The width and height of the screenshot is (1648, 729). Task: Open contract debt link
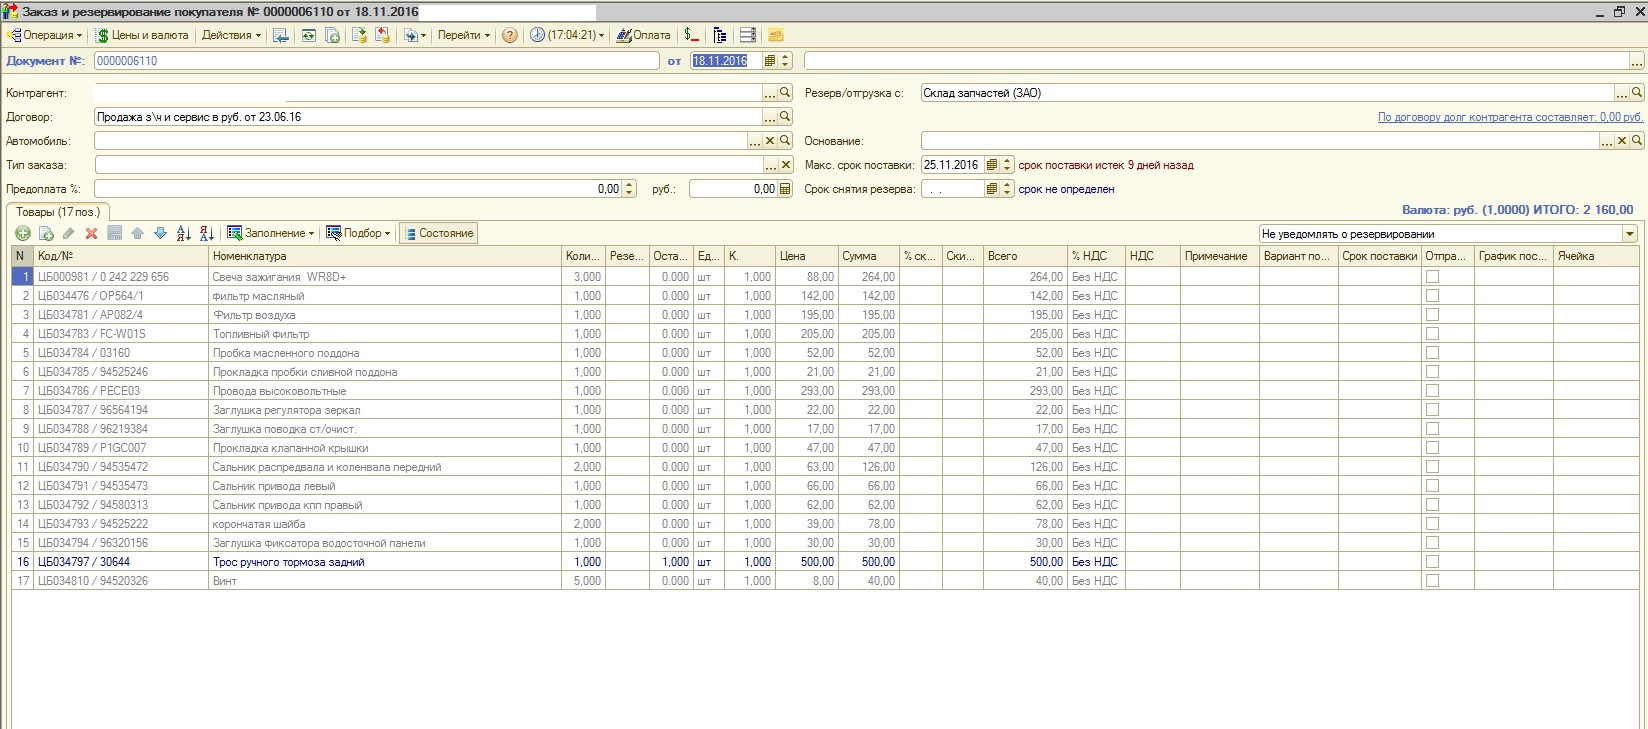coord(1510,117)
